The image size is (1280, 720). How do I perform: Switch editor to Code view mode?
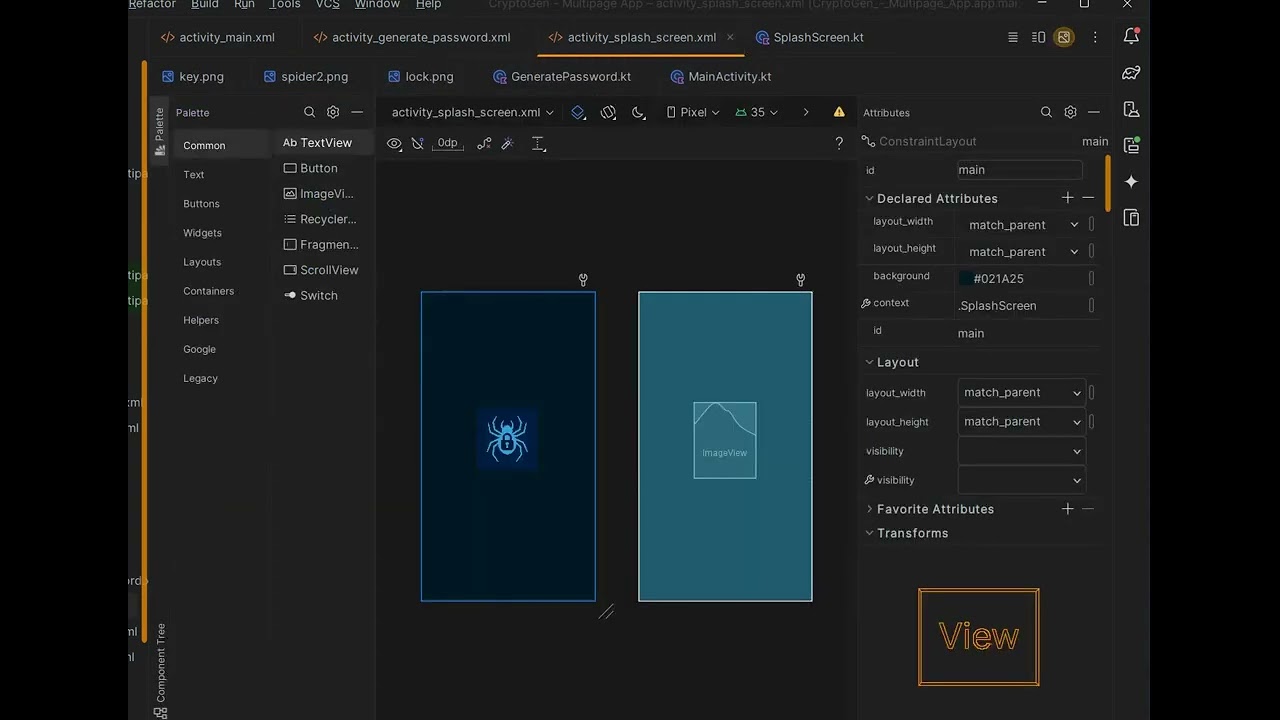(1013, 37)
